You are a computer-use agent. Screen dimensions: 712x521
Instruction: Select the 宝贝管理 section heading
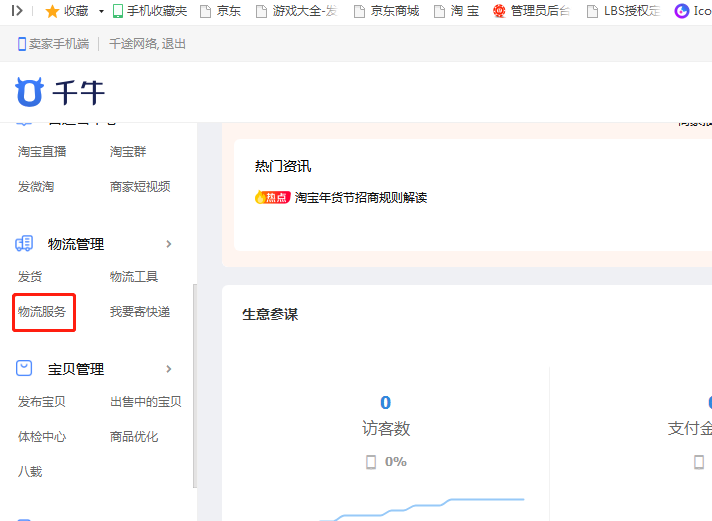coord(76,369)
